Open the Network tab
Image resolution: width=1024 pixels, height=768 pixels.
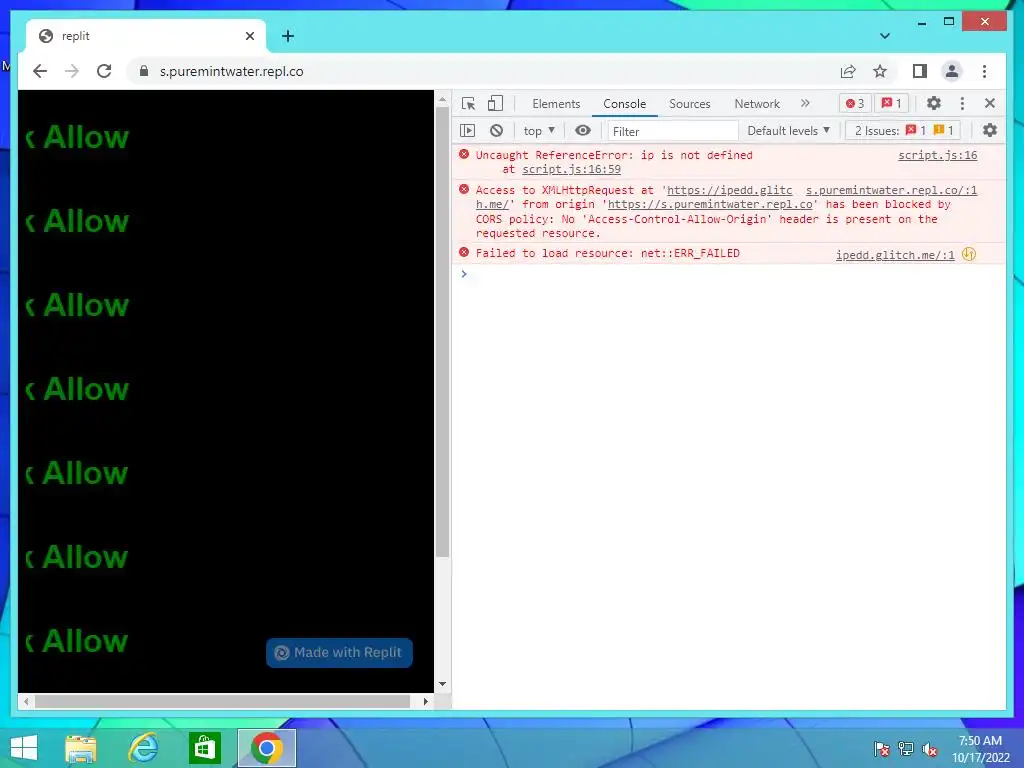757,104
